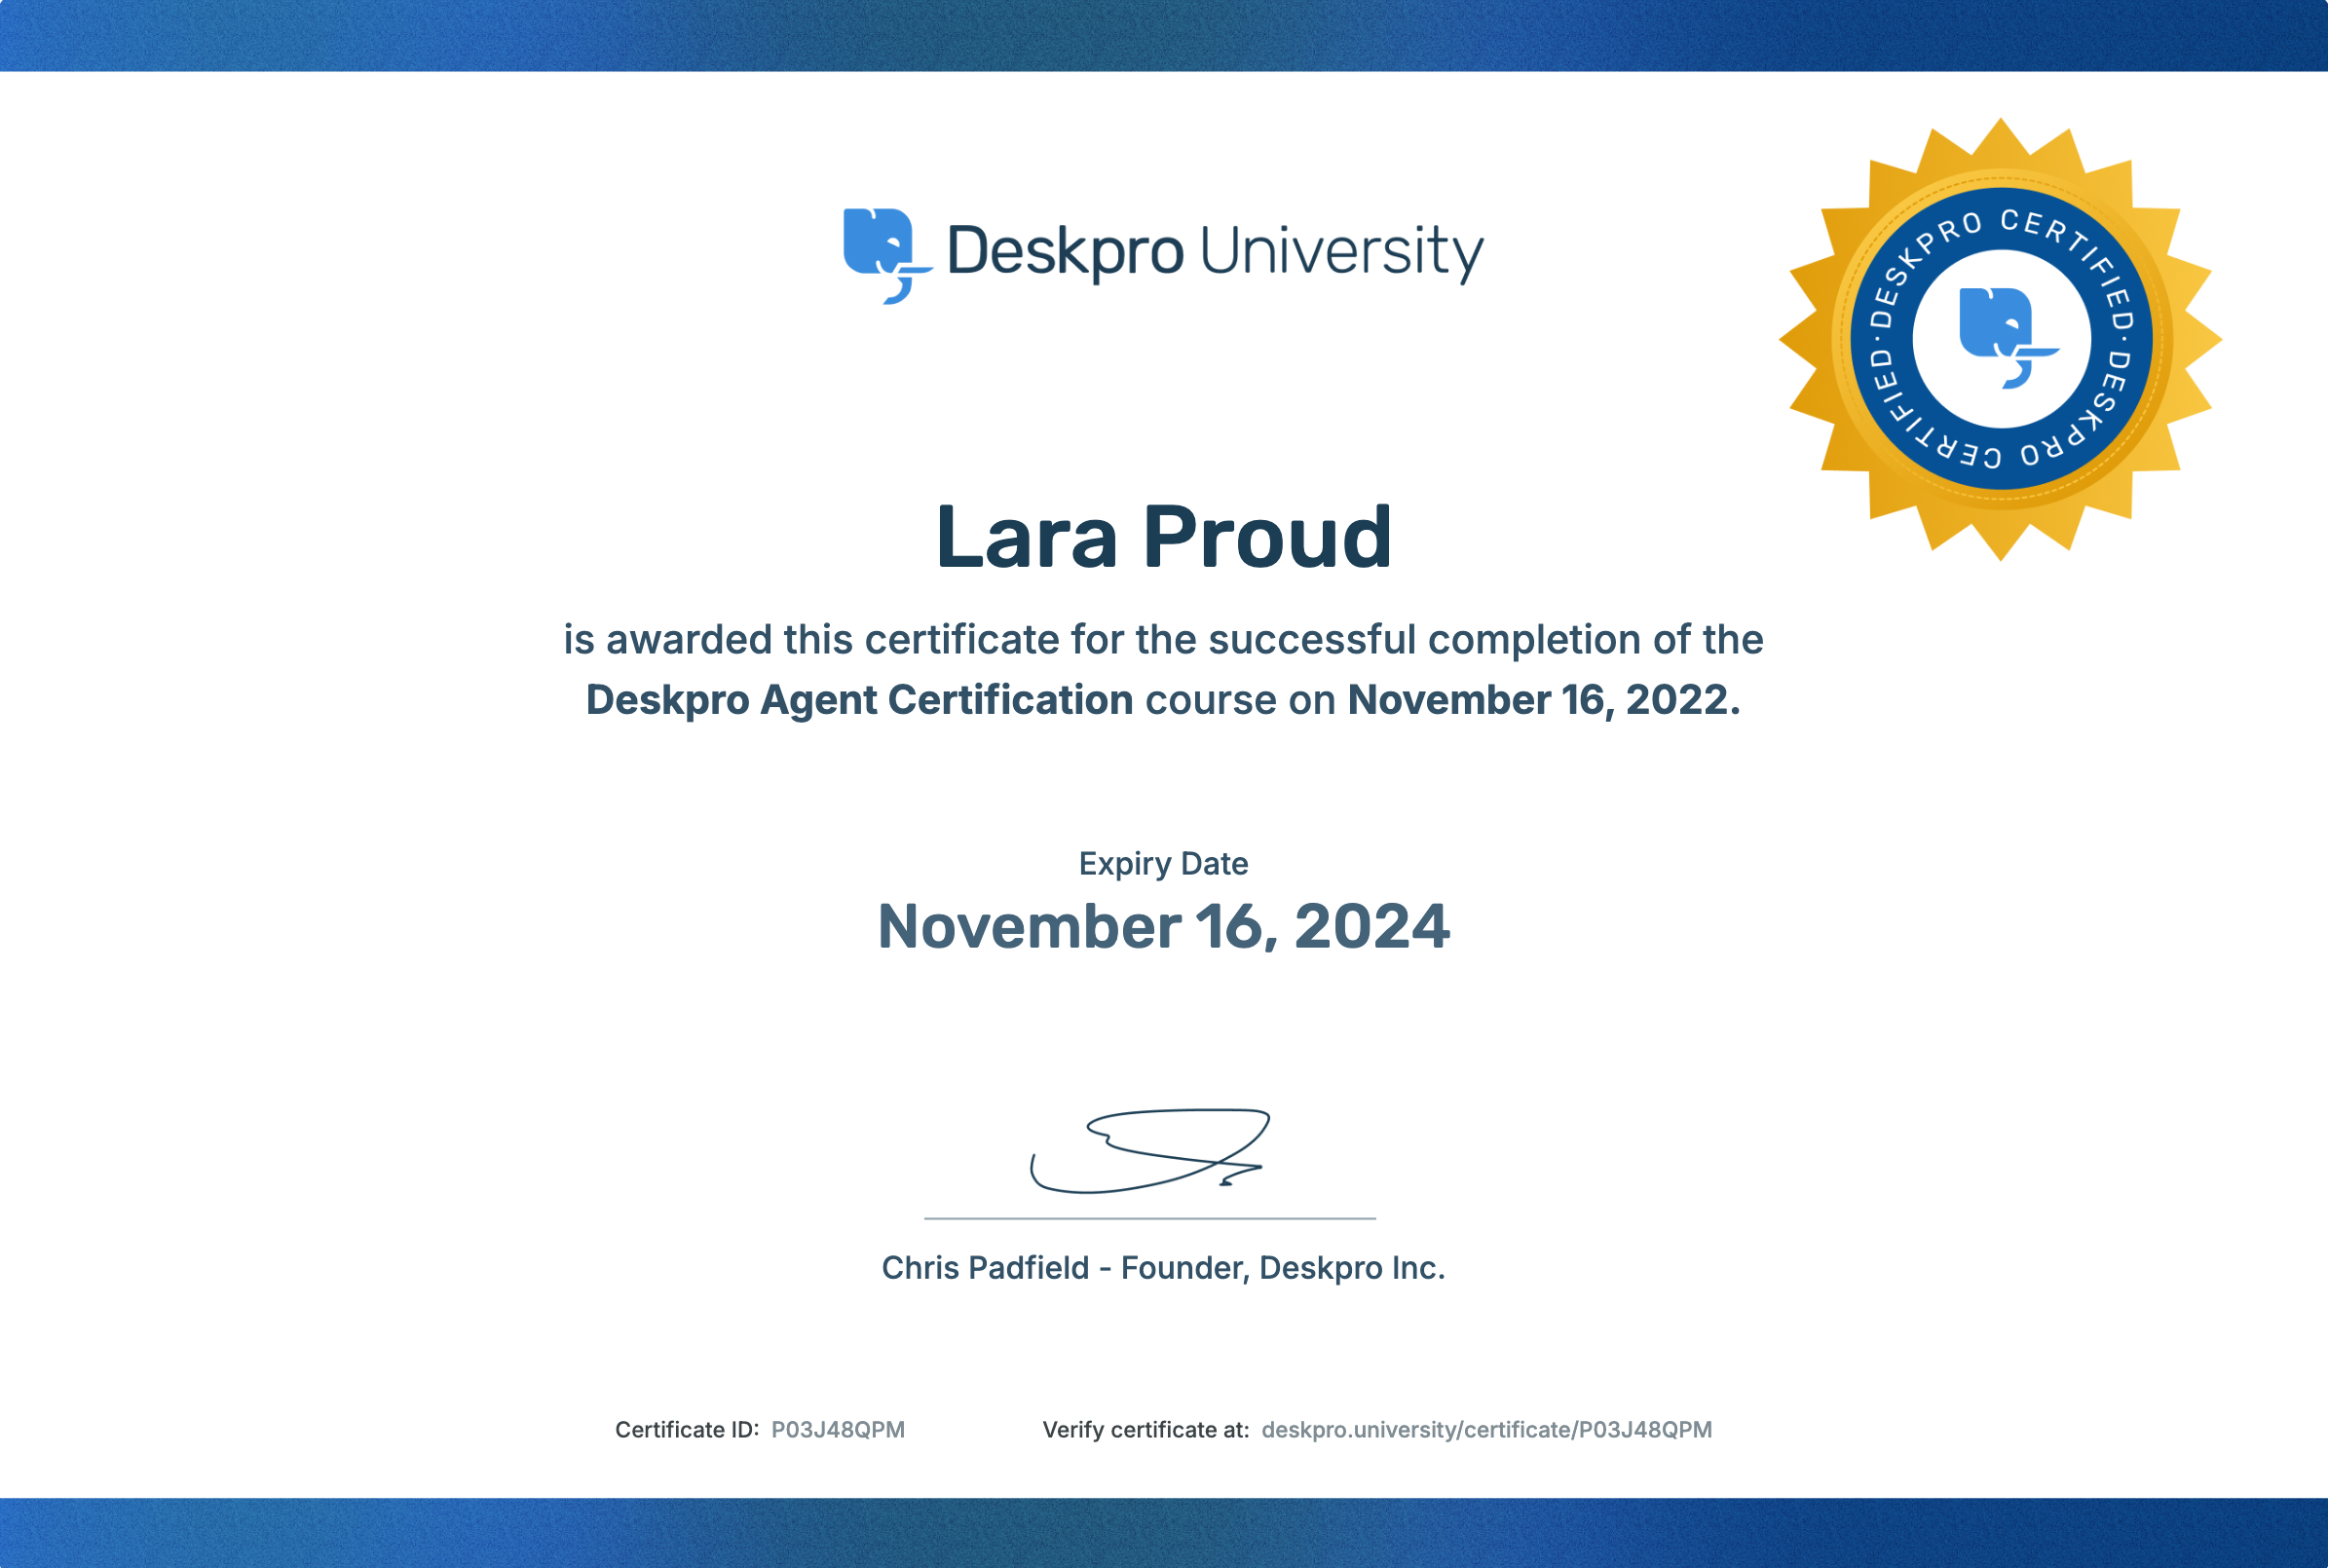Click 'Chris Padfield - Founder, Deskpro Inc.' text
Viewport: 2328px width, 1568px height.
[x=1163, y=1268]
